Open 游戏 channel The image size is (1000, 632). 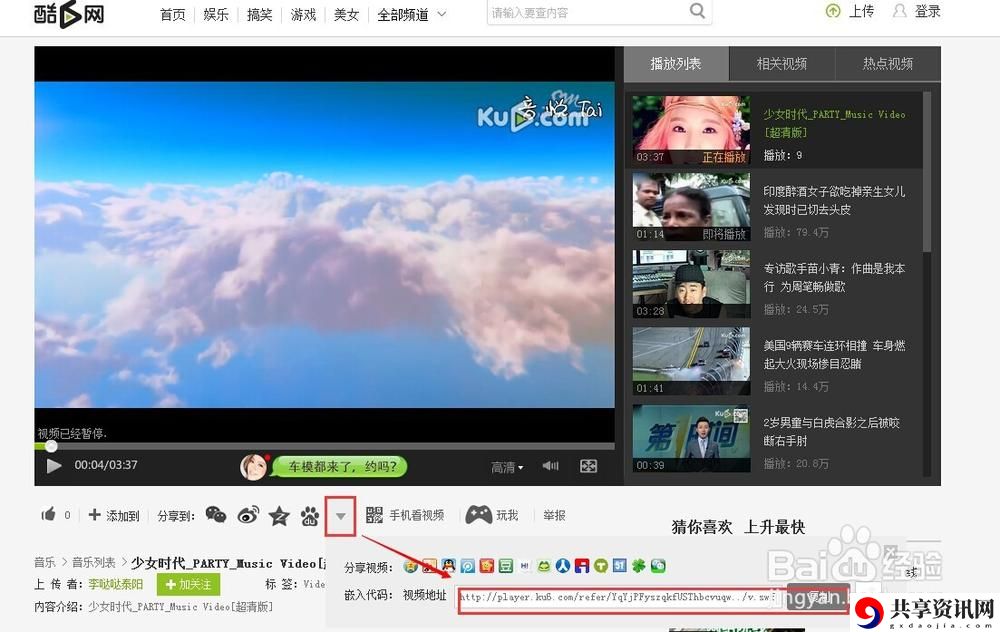click(304, 14)
